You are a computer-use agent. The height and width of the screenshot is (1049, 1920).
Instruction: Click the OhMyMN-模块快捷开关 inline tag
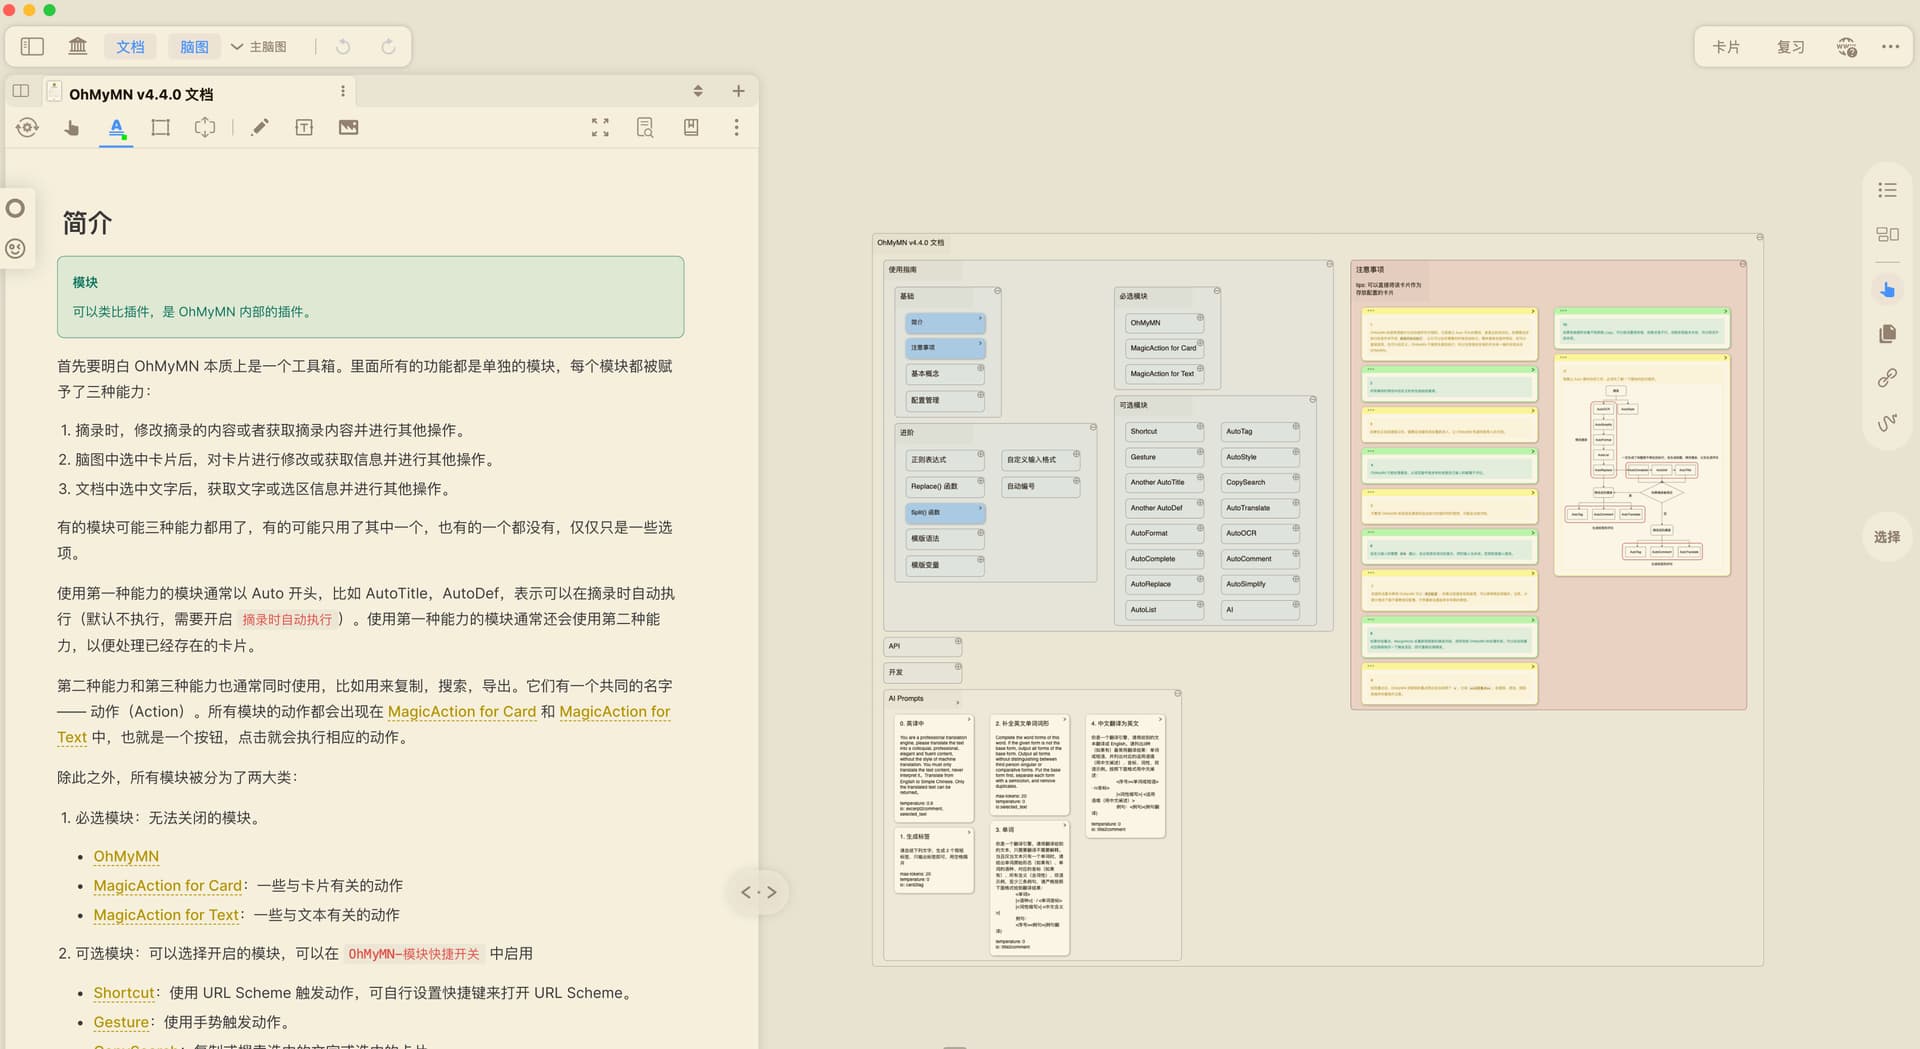click(x=414, y=954)
